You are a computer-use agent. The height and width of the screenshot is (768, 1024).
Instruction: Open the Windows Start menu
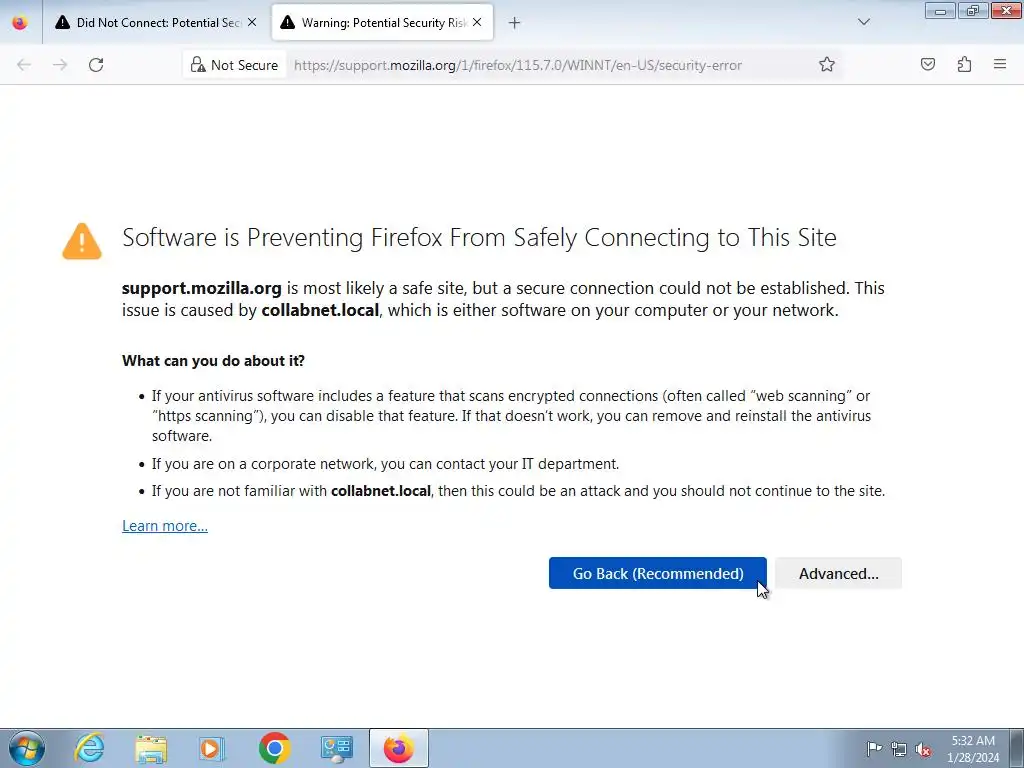click(25, 748)
